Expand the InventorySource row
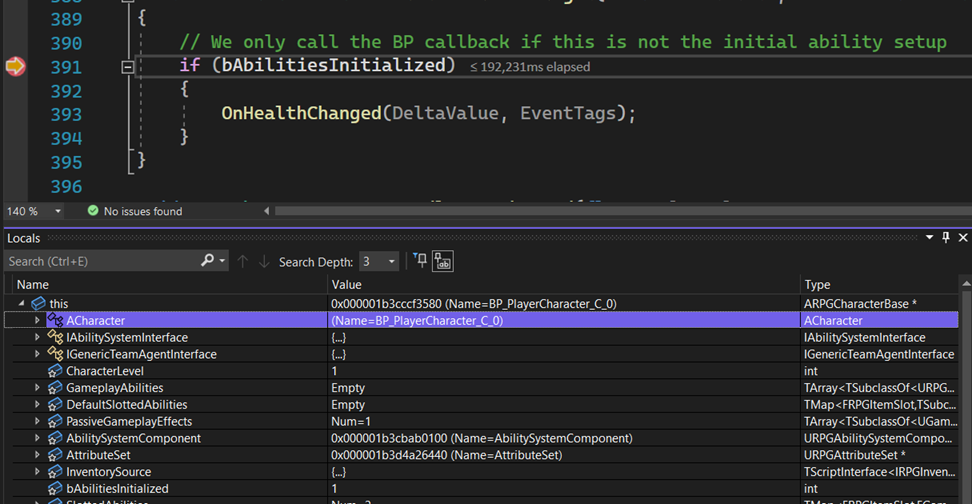The height and width of the screenshot is (504, 972). [37, 471]
